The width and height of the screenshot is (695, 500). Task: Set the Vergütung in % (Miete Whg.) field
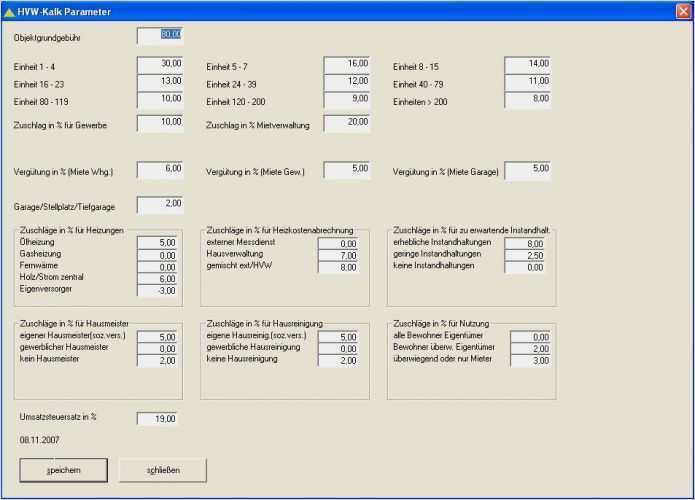point(160,170)
